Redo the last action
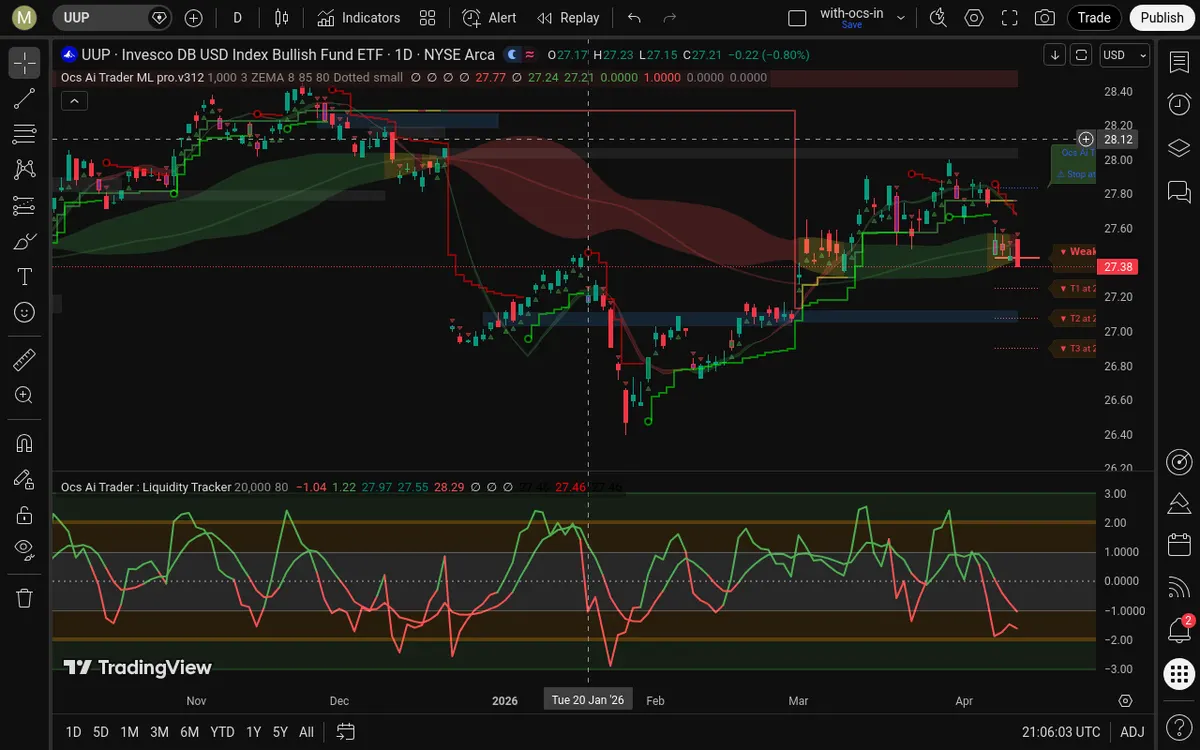Viewport: 1200px width, 750px height. pos(670,18)
